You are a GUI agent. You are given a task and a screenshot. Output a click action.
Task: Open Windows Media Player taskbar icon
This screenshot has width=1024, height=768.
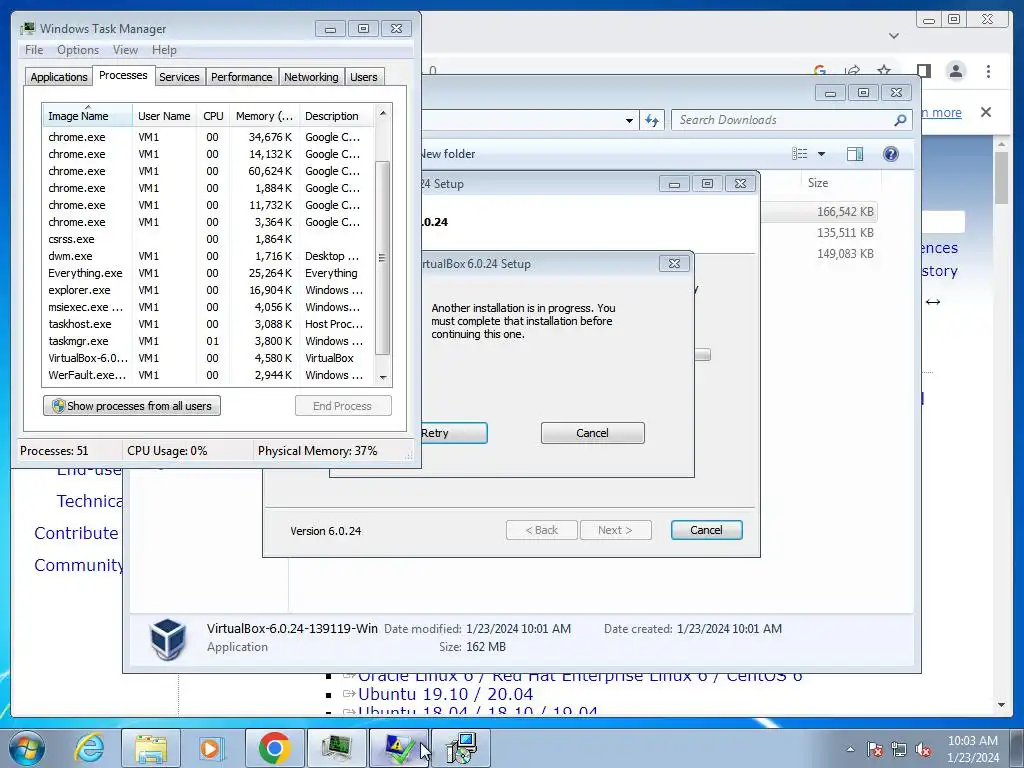tap(211, 748)
